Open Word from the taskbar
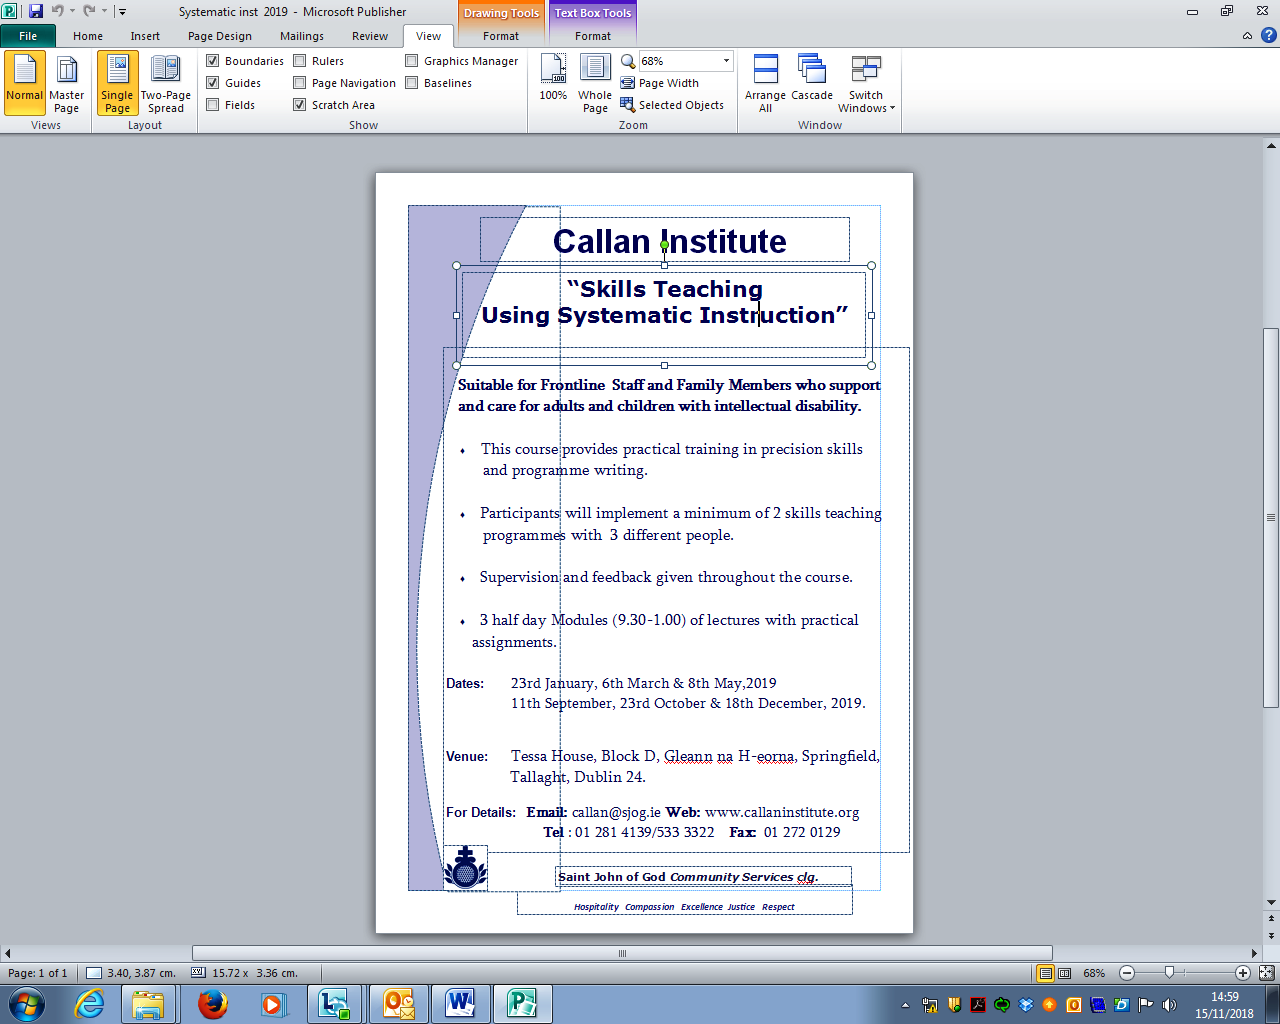The height and width of the screenshot is (1024, 1280). [x=460, y=1004]
